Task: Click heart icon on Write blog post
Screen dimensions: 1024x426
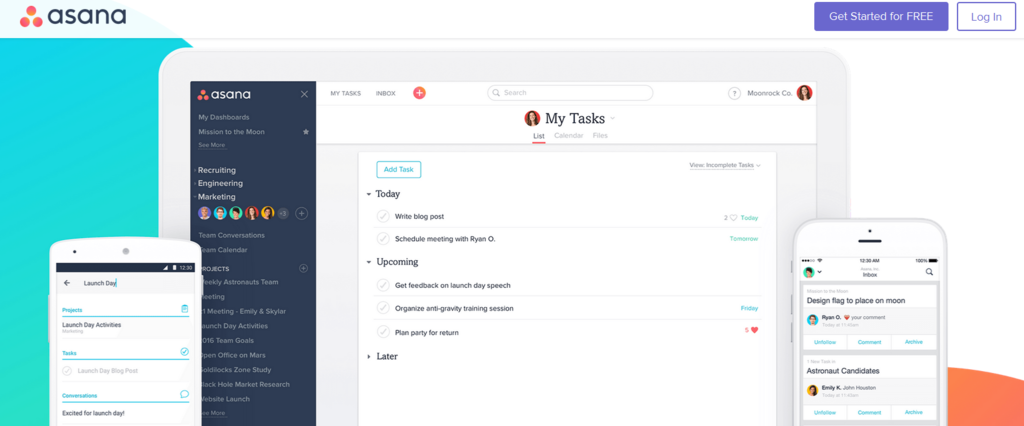Action: (733, 218)
